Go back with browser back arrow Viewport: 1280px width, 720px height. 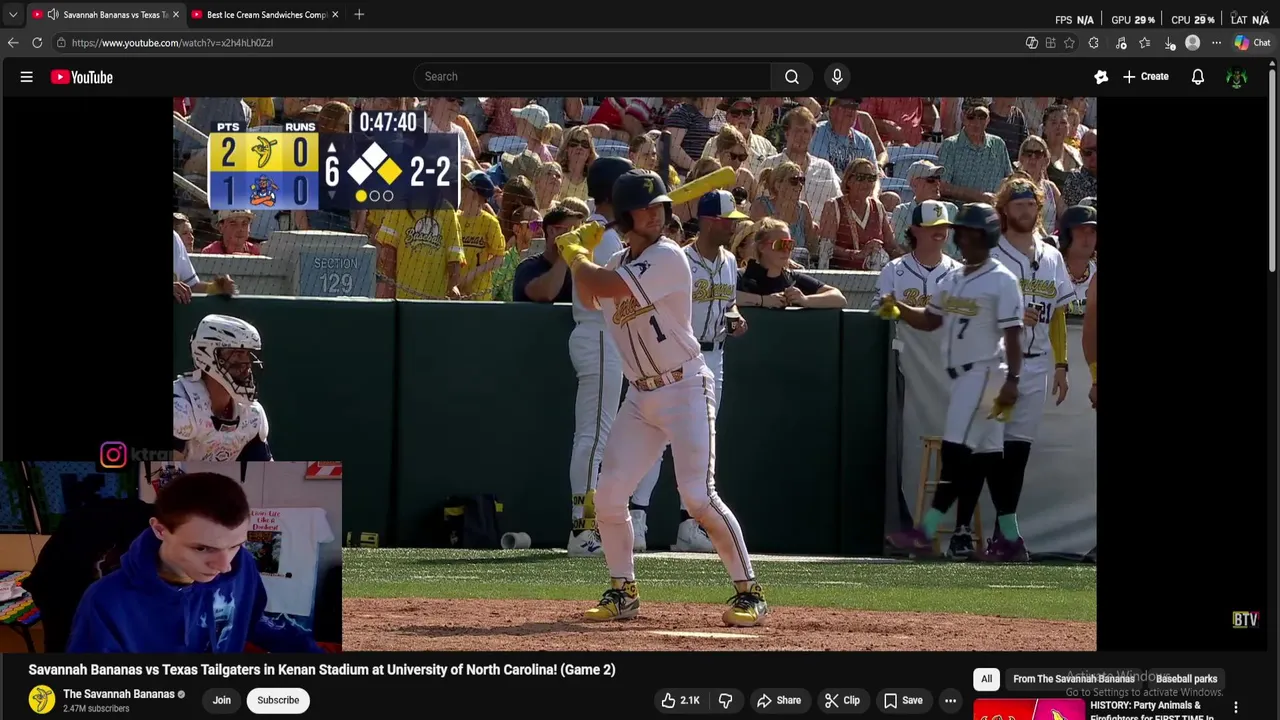tap(13, 43)
